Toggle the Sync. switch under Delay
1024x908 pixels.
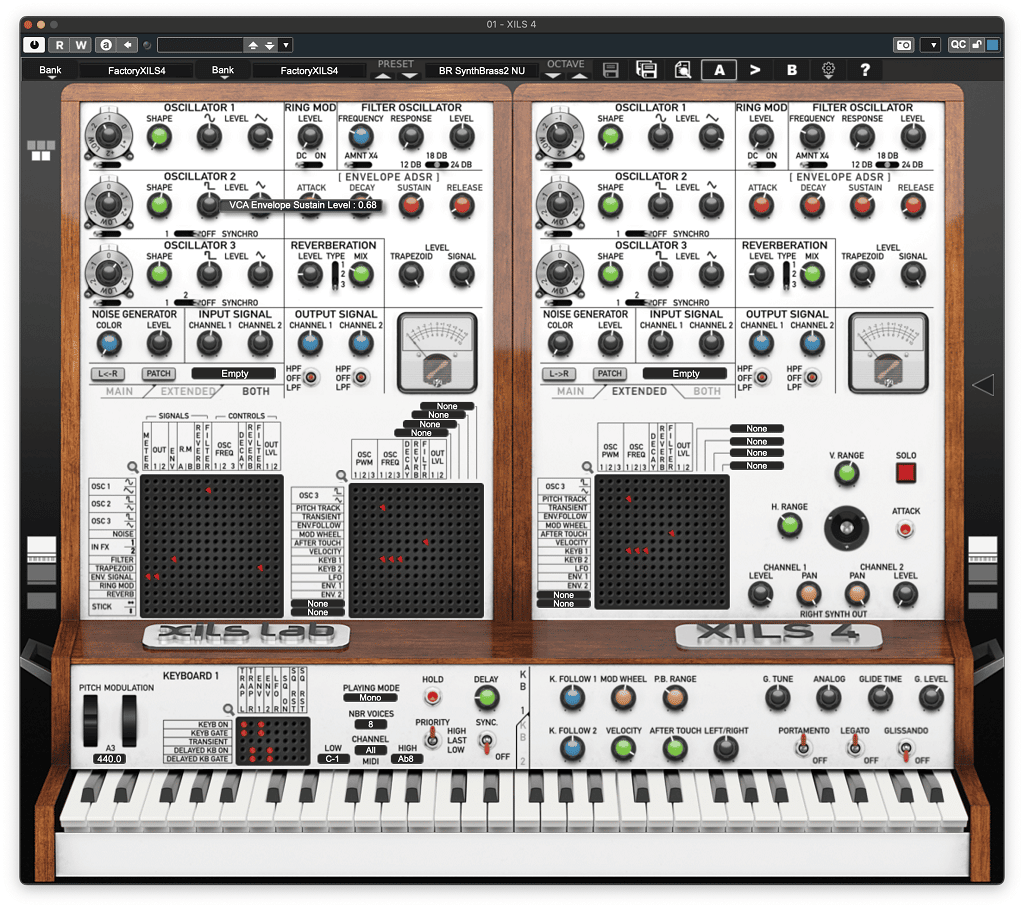[x=486, y=742]
